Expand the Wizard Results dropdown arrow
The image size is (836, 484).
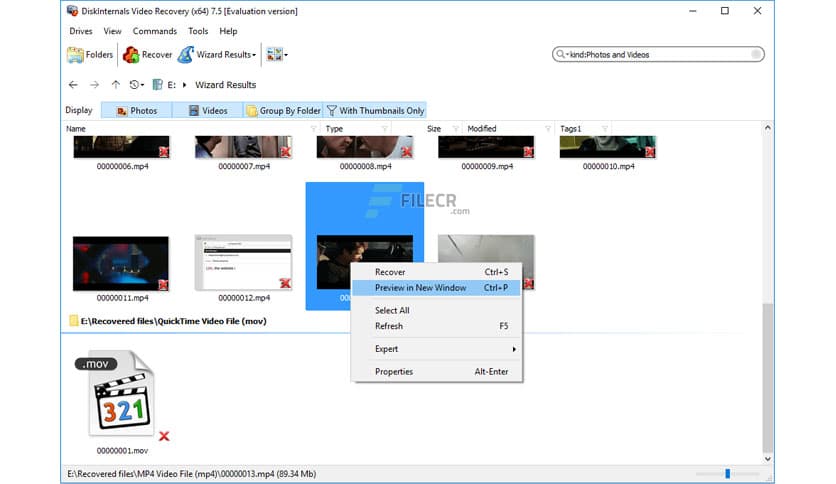[254, 55]
